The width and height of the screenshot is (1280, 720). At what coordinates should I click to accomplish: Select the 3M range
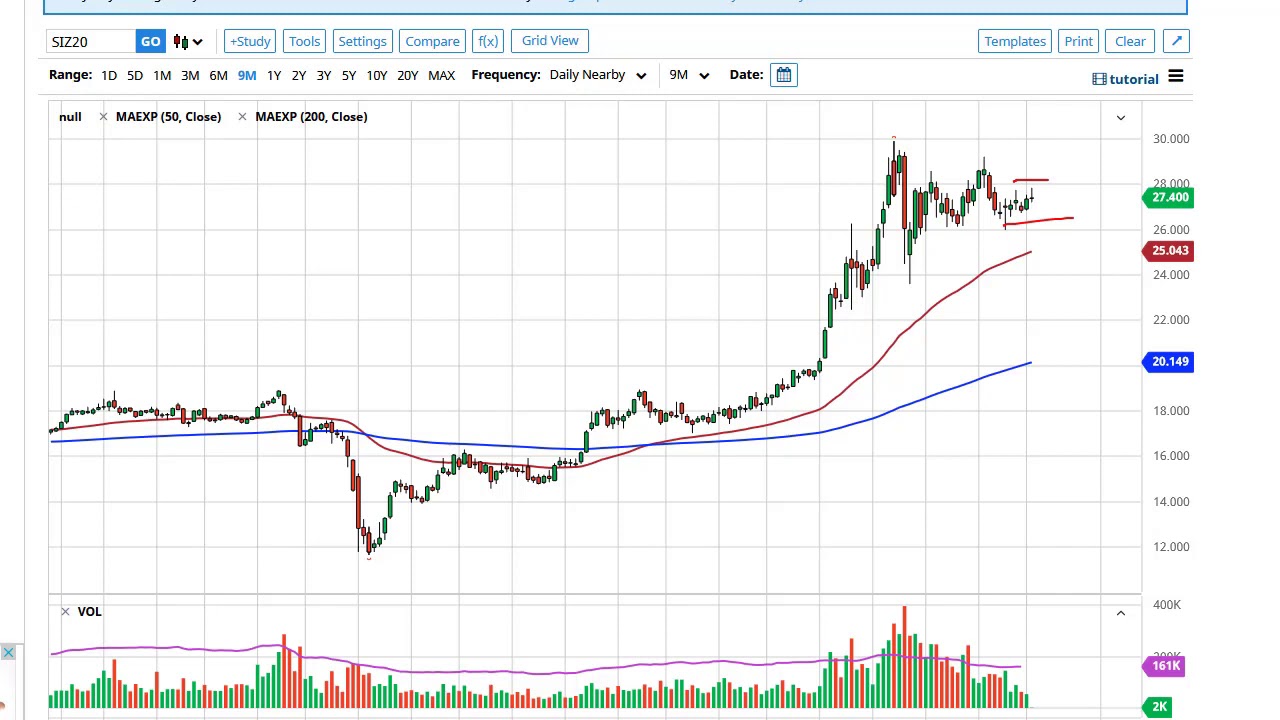[x=190, y=76]
